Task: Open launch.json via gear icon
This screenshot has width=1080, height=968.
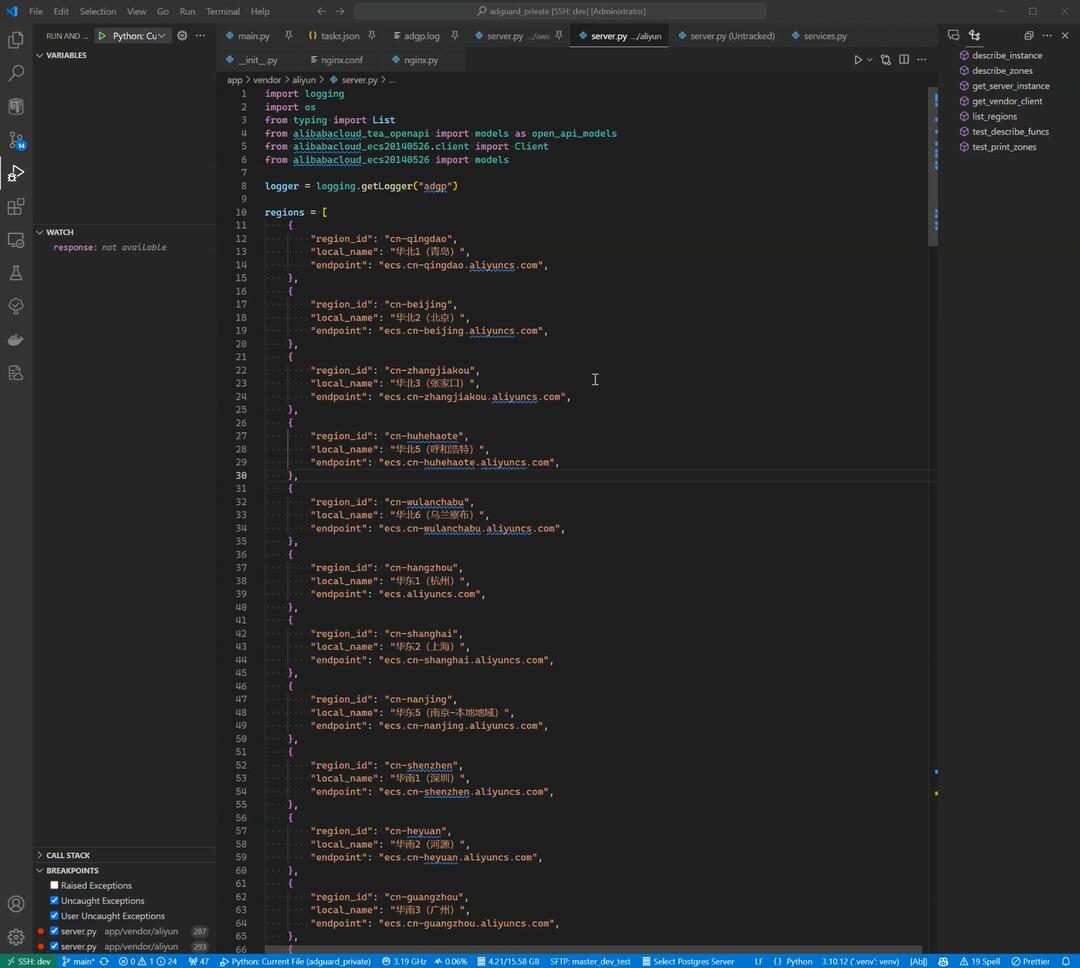Action: [x=182, y=36]
